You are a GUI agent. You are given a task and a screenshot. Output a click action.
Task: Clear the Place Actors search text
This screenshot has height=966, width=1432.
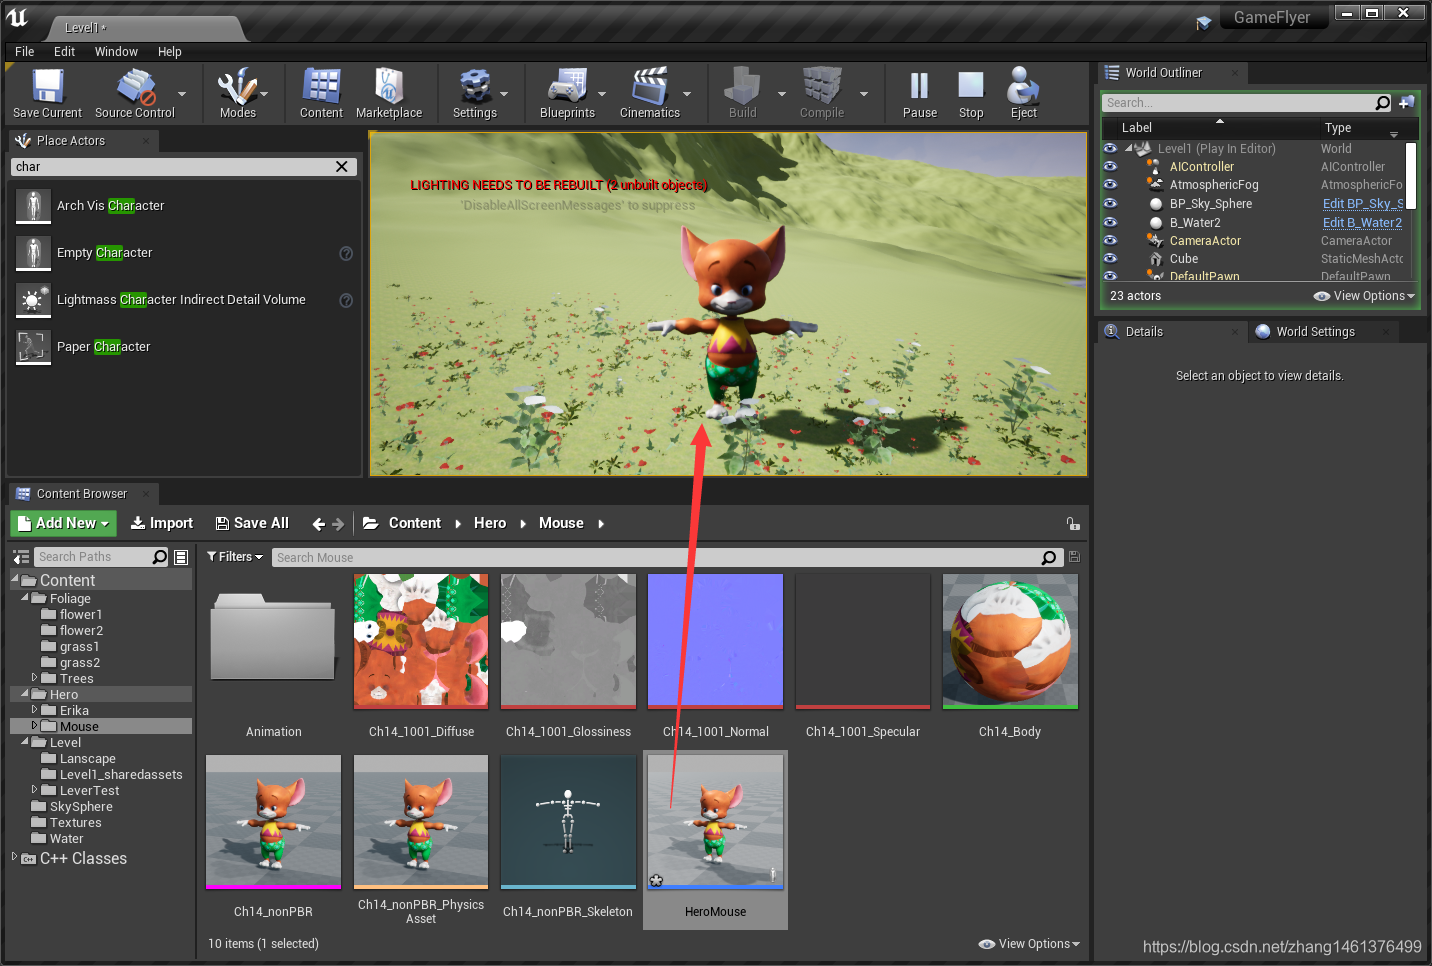point(342,167)
